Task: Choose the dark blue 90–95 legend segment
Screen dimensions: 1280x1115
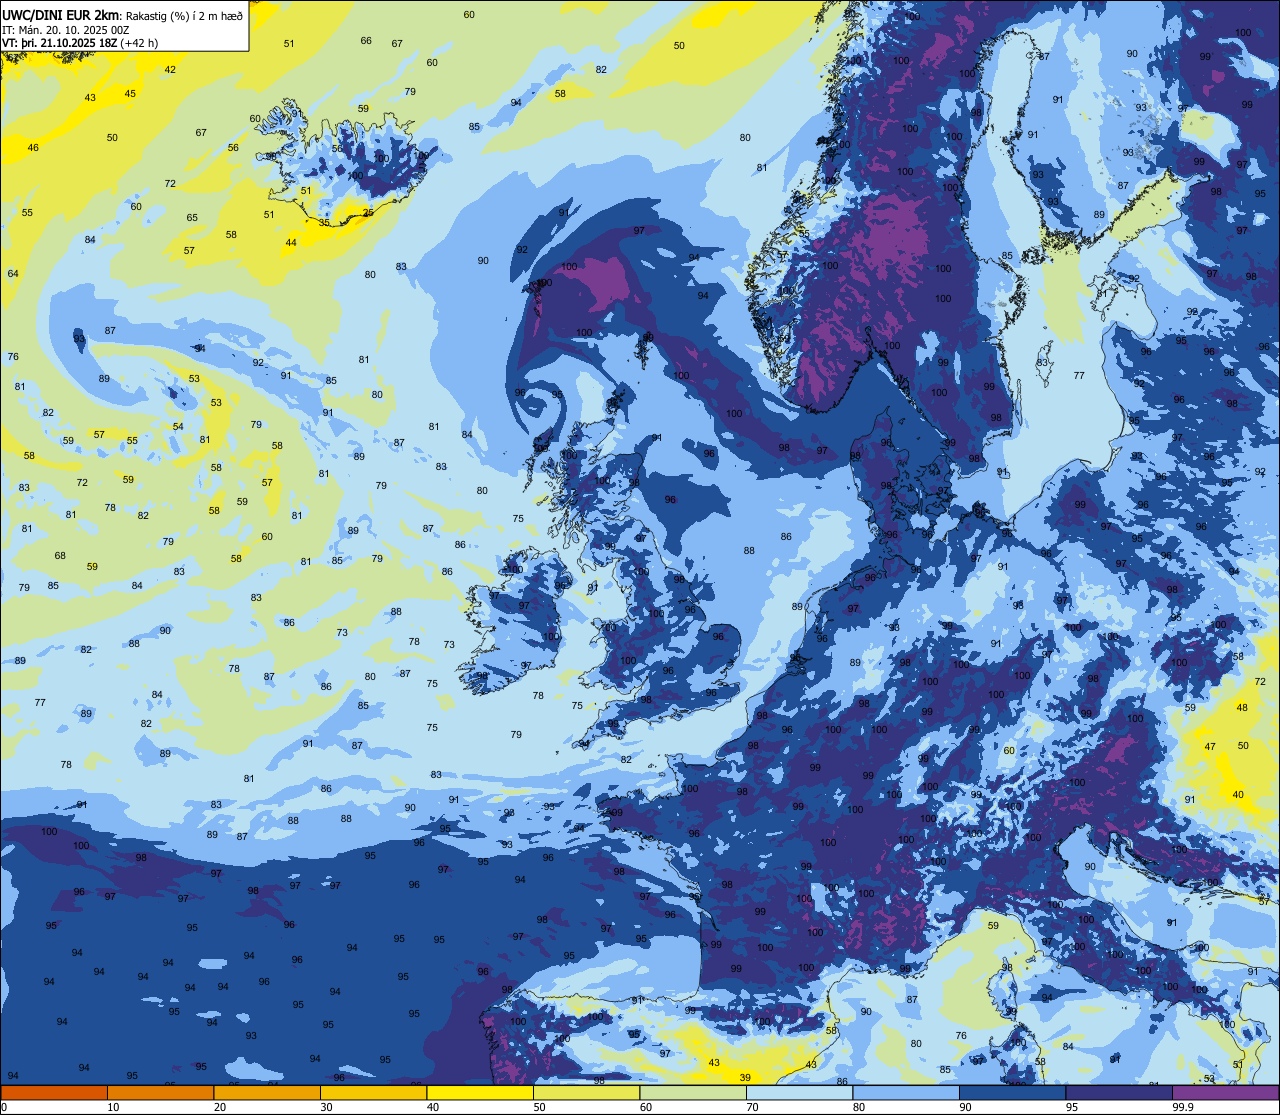Action: click(1012, 1093)
